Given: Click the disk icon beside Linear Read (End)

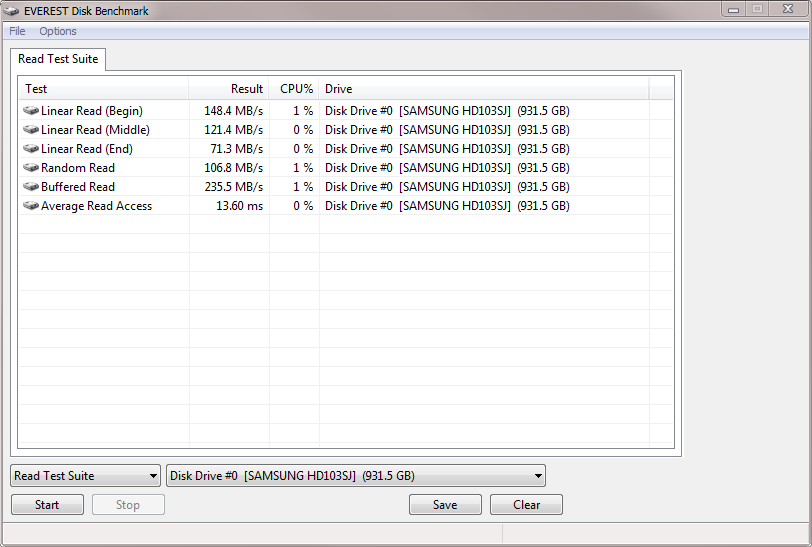Looking at the screenshot, I should [x=31, y=149].
